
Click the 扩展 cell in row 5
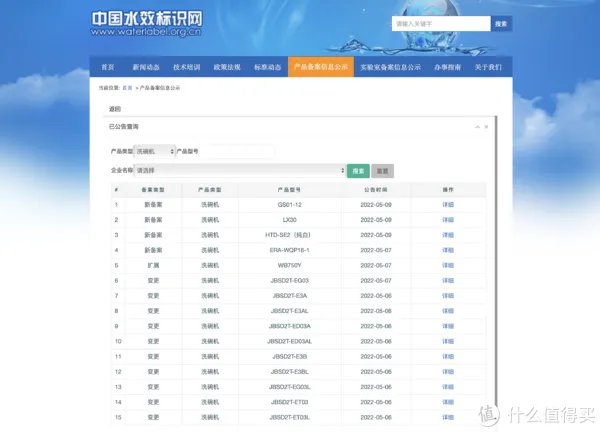pyautogui.click(x=153, y=265)
